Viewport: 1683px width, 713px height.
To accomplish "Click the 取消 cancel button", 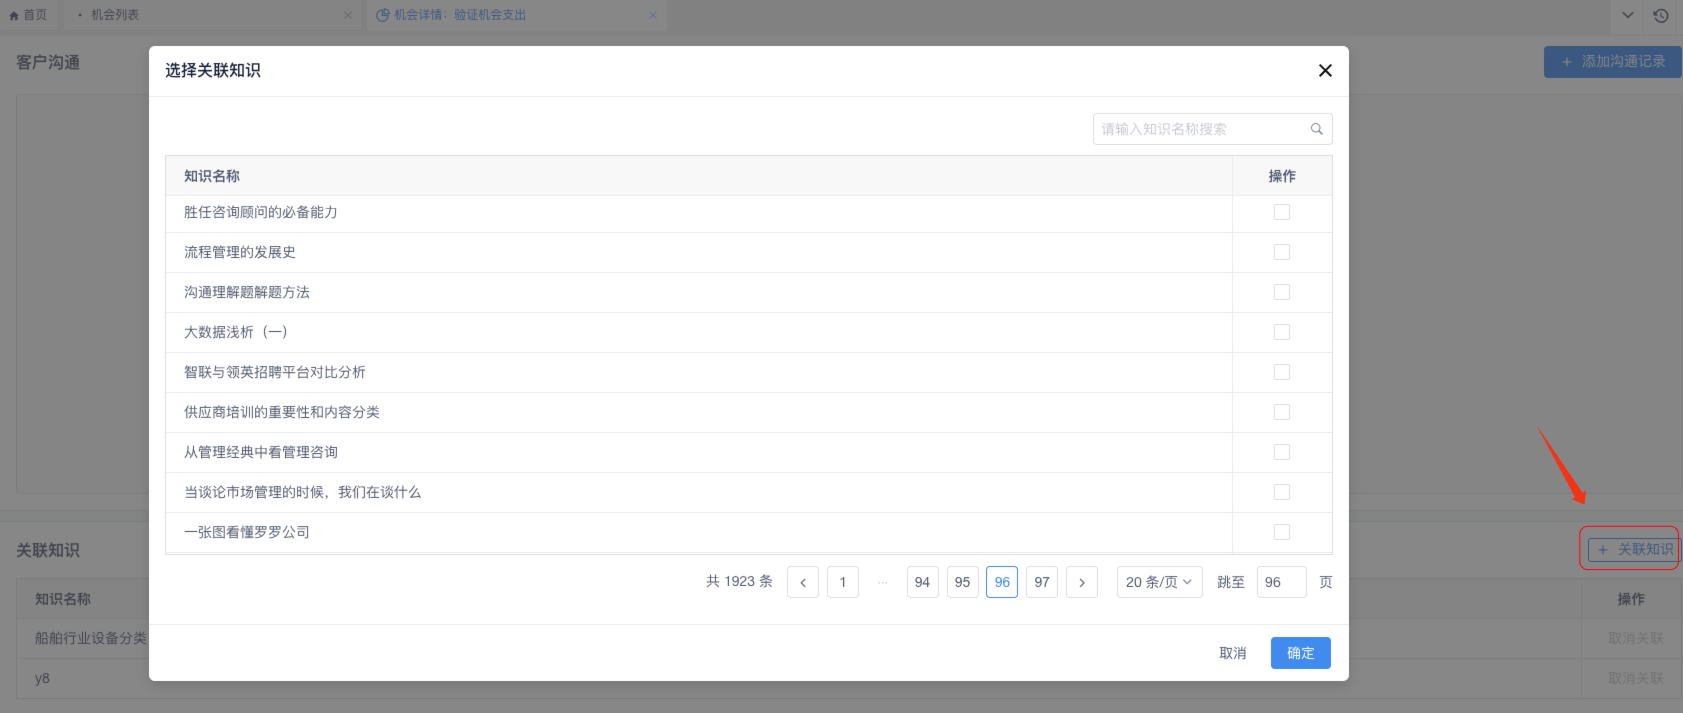I will click(x=1232, y=653).
